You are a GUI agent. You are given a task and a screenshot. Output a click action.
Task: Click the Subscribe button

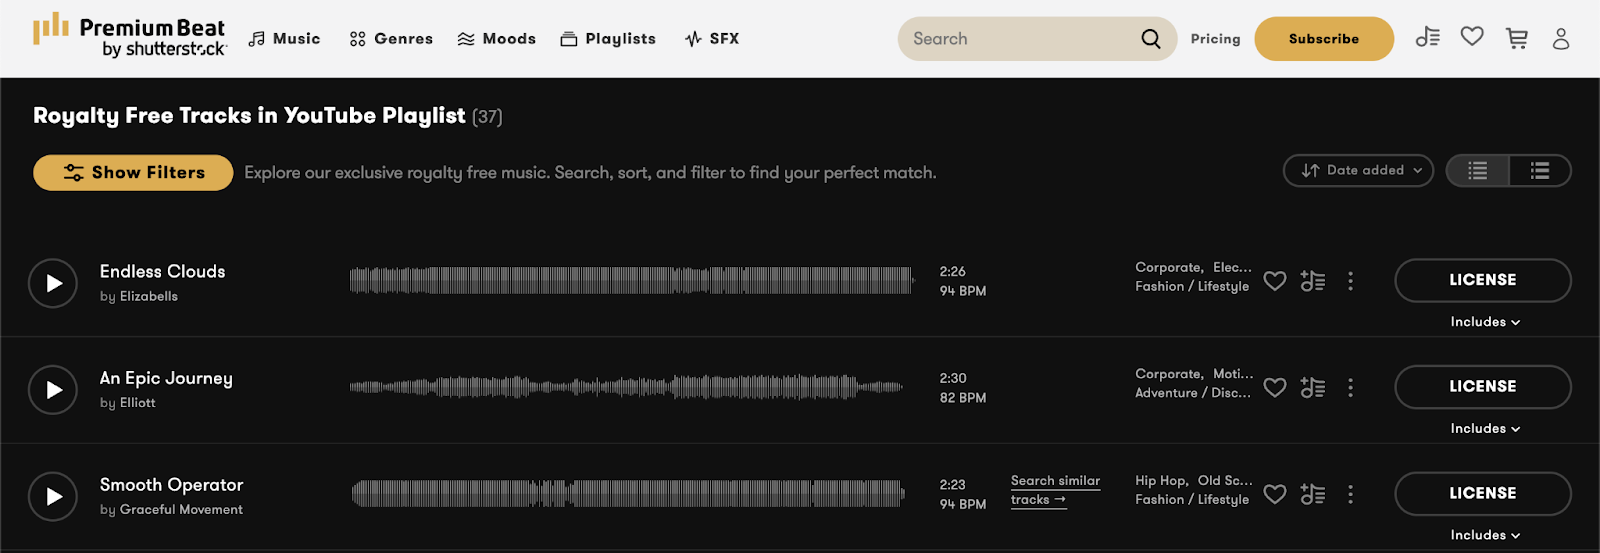pyautogui.click(x=1324, y=39)
